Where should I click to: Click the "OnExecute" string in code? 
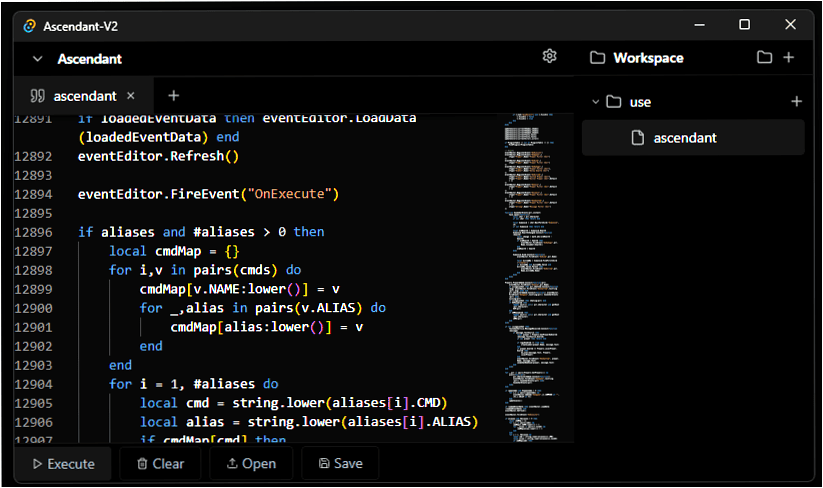tap(289, 194)
